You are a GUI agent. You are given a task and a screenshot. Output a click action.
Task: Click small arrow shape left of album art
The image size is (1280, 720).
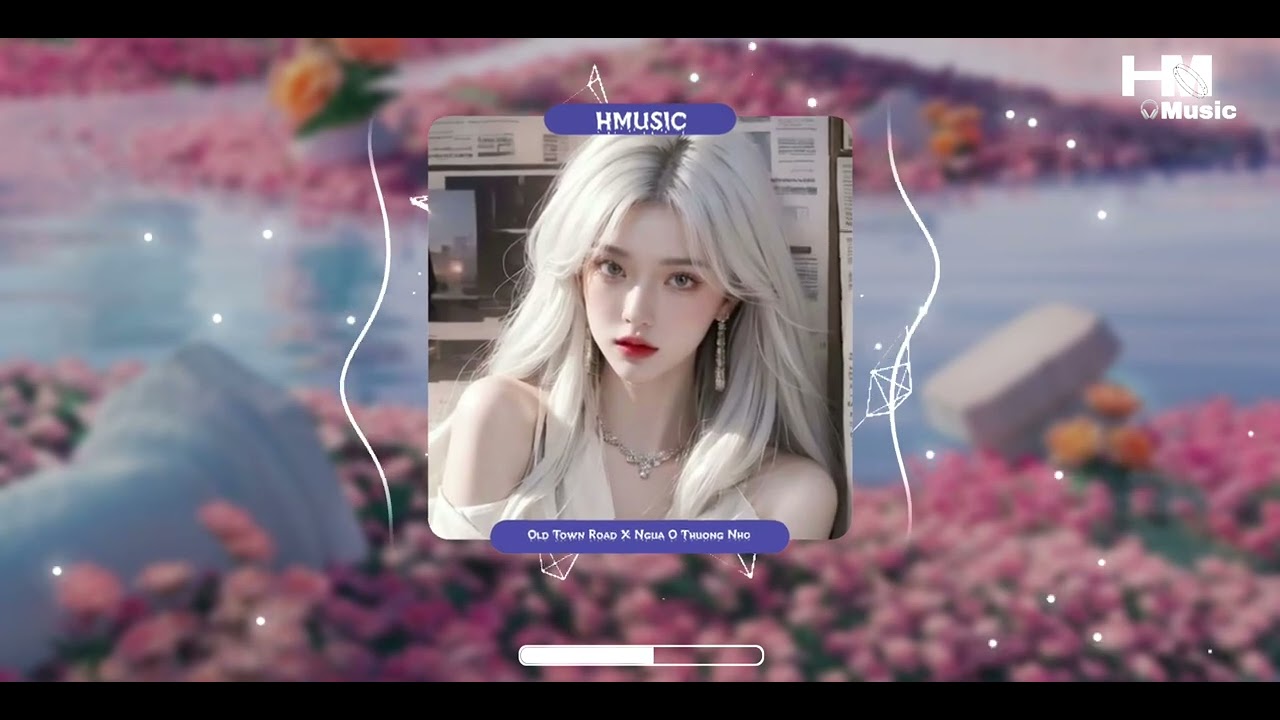419,203
